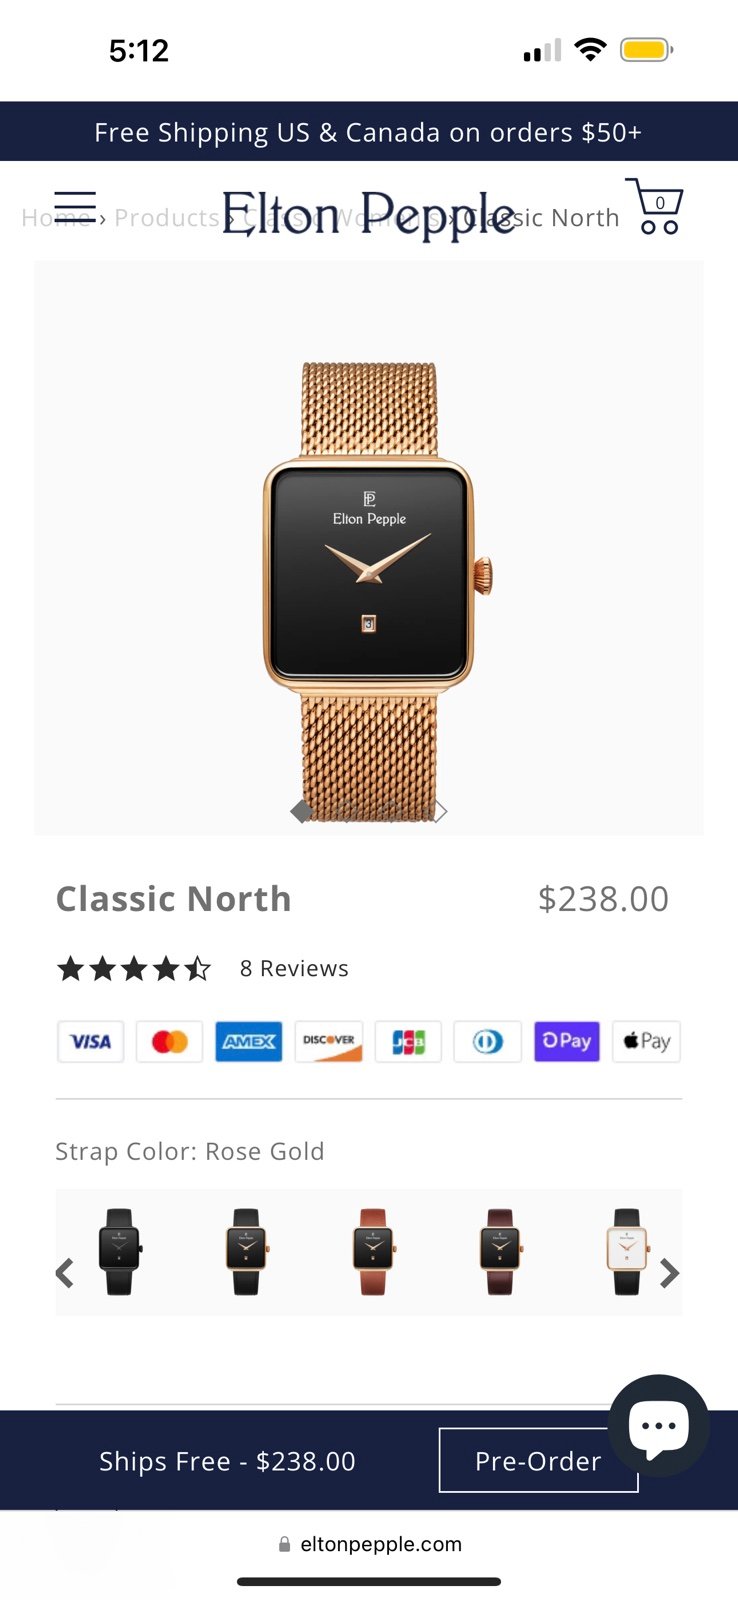Click the Elton Pepple logo
738x1600 pixels.
coord(369,213)
